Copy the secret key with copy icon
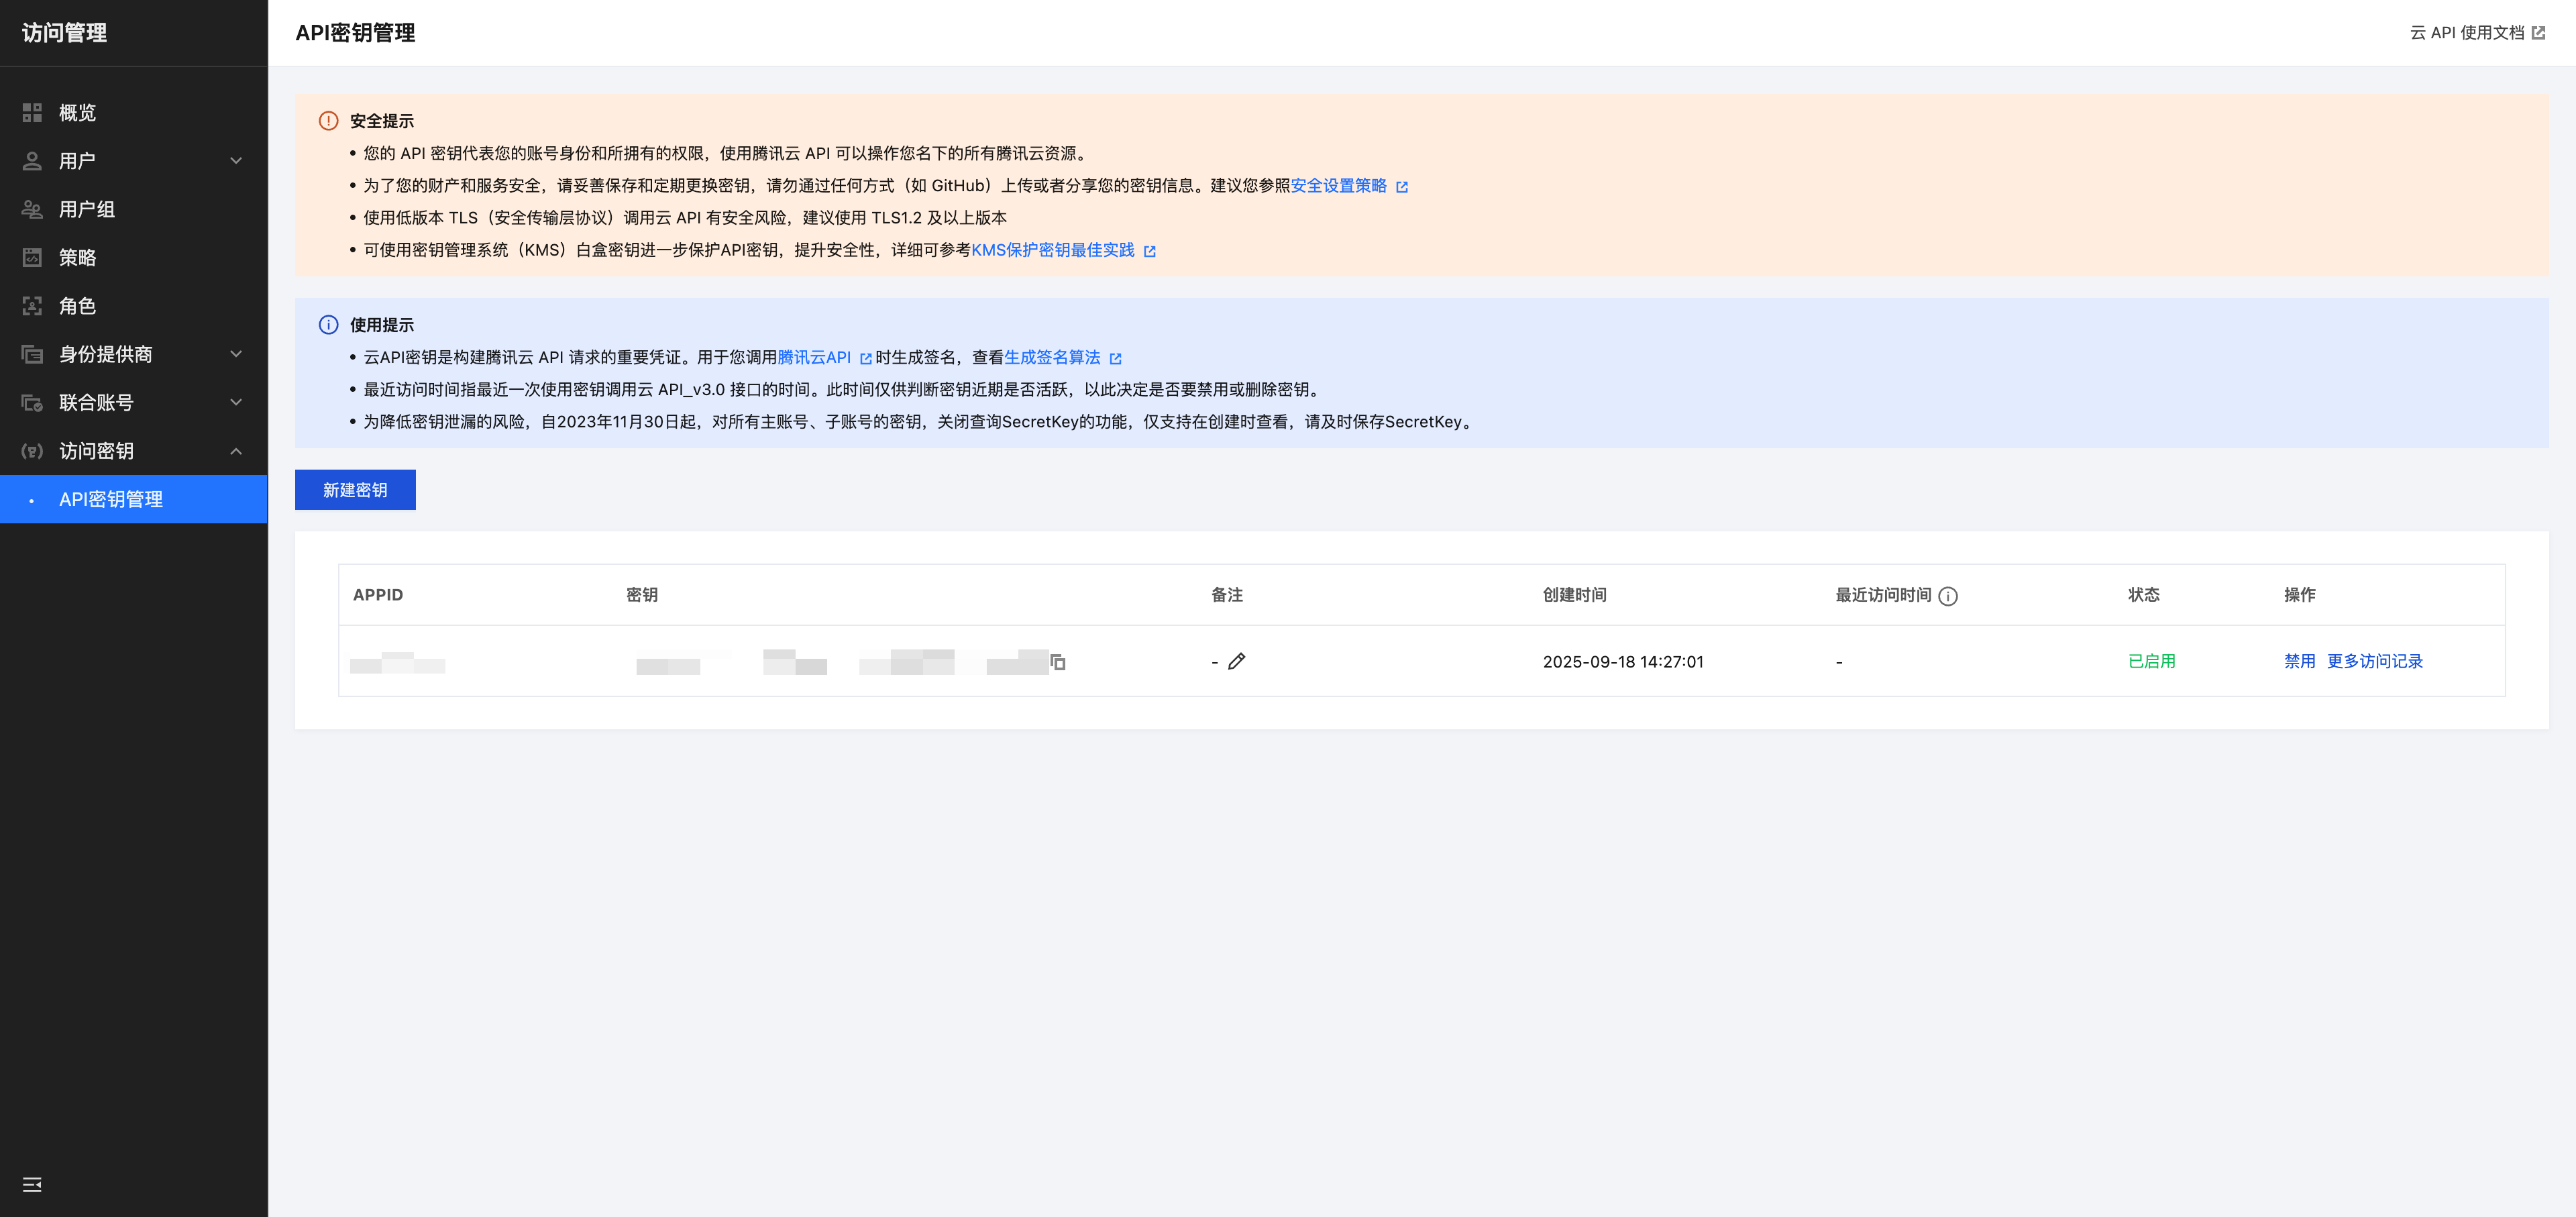 tap(1058, 662)
